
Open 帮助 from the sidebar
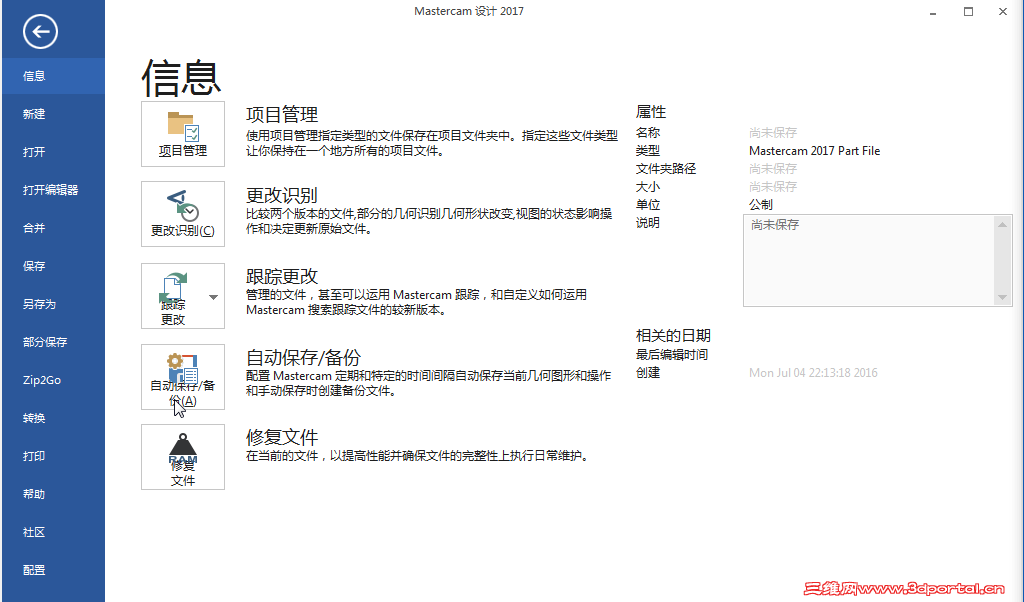pyautogui.click(x=53, y=494)
